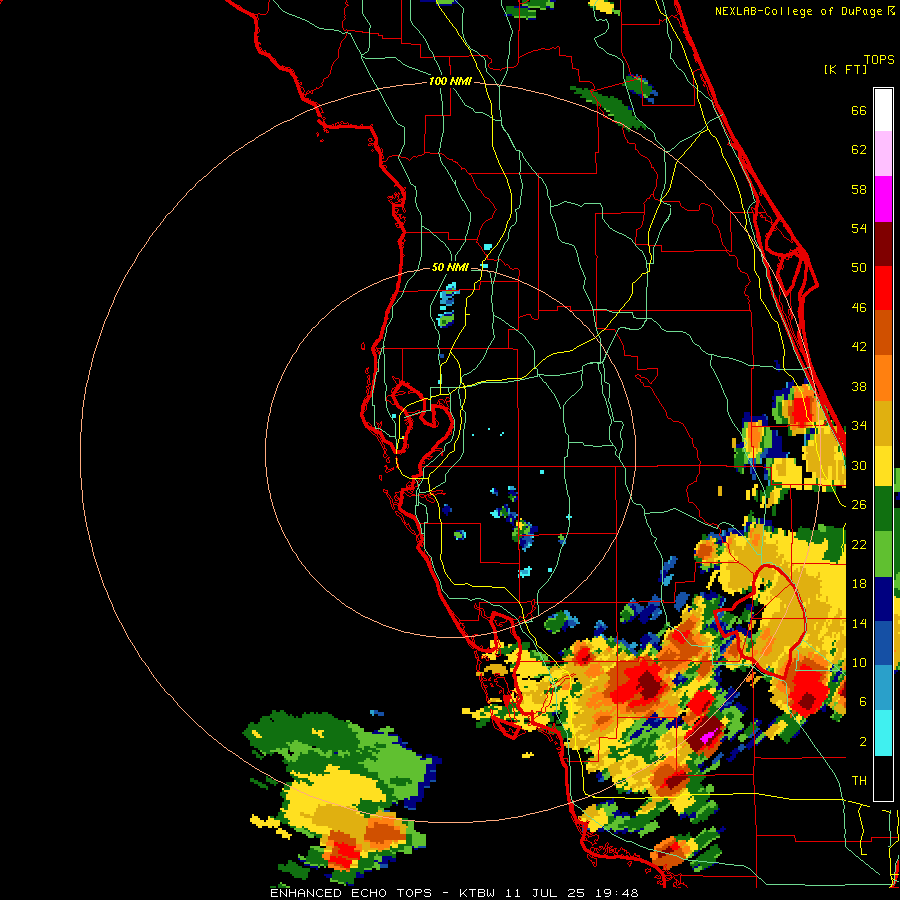Pick the cyan legend swatch
900x900 pixels.
pos(883,733)
